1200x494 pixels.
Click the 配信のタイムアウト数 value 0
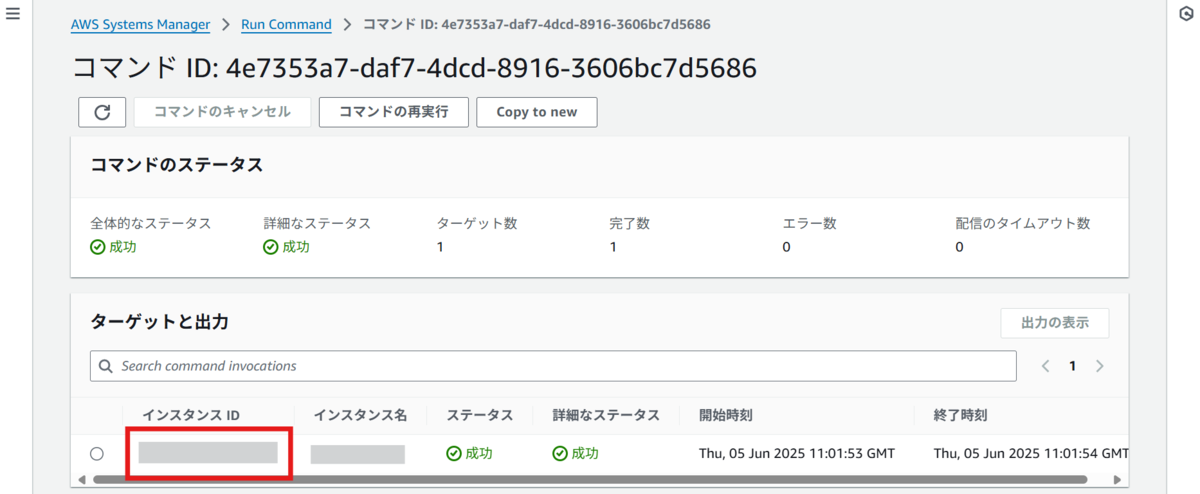[959, 247]
